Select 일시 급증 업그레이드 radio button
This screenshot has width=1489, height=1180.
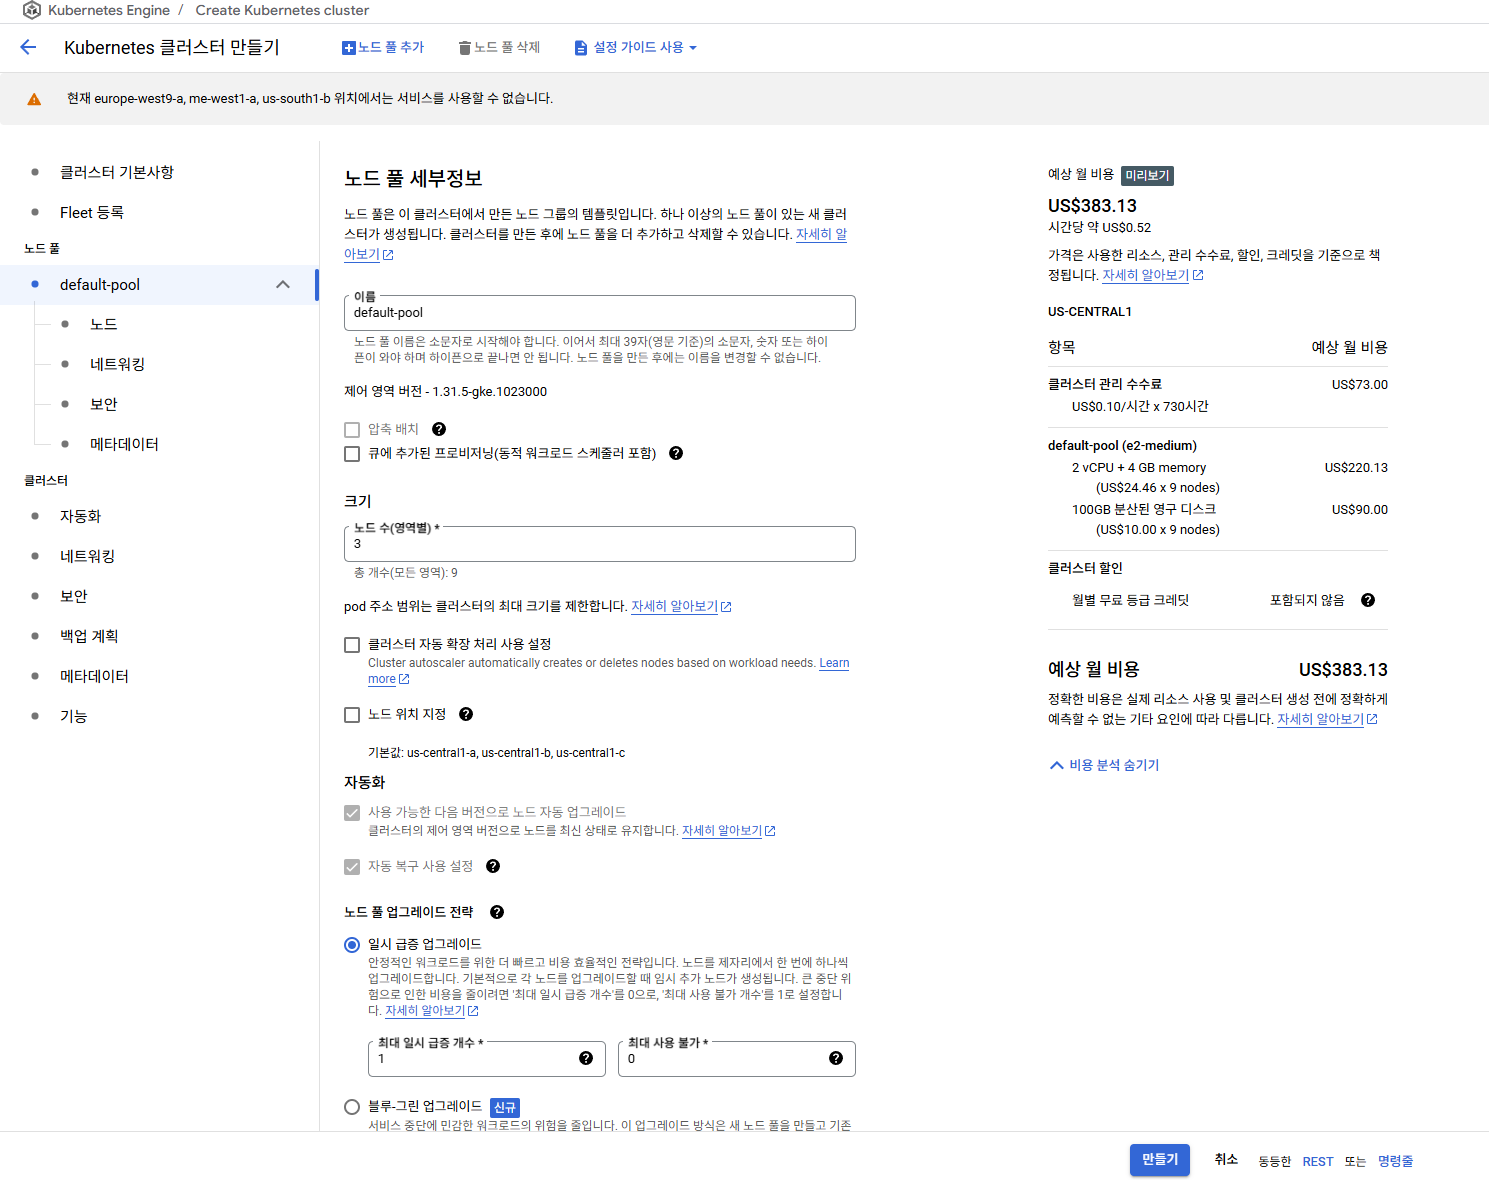point(352,945)
